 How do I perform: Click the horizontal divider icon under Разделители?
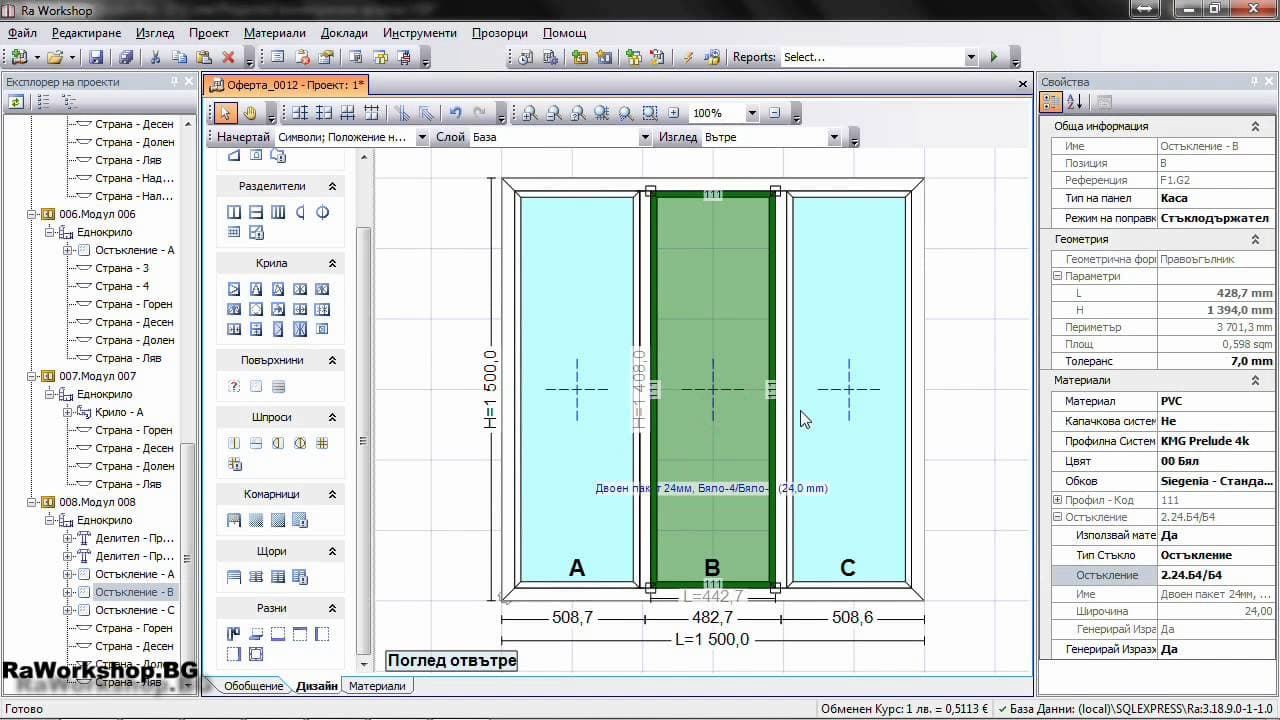pos(256,212)
